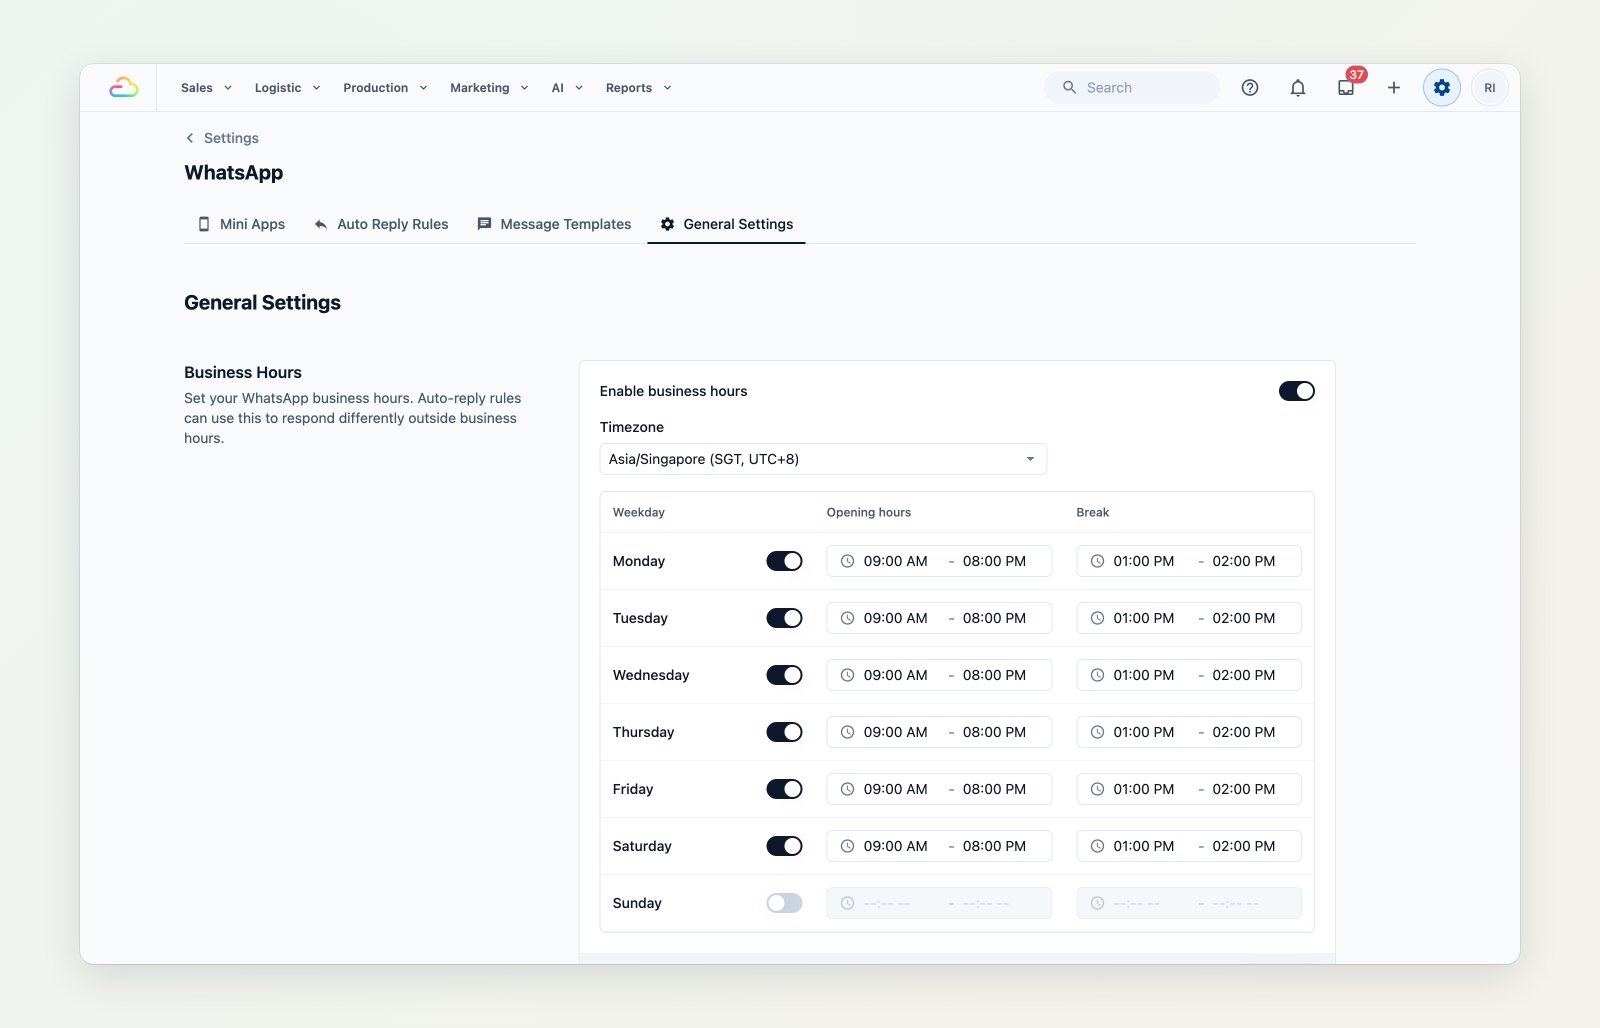
Task: Open the RI user avatar
Action: (1490, 88)
